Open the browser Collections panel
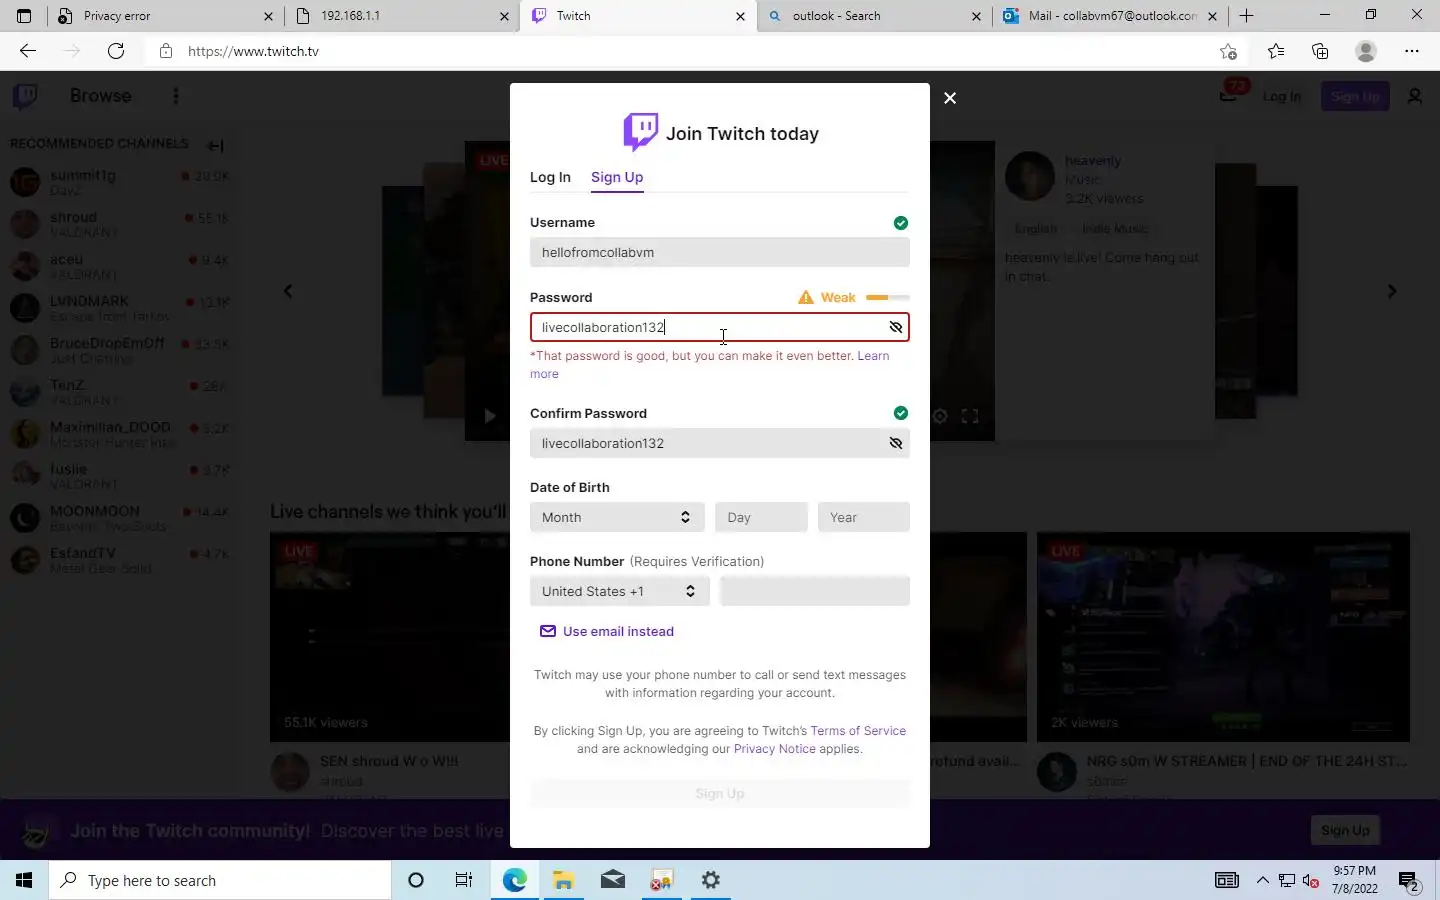This screenshot has width=1440, height=900. [x=1320, y=51]
